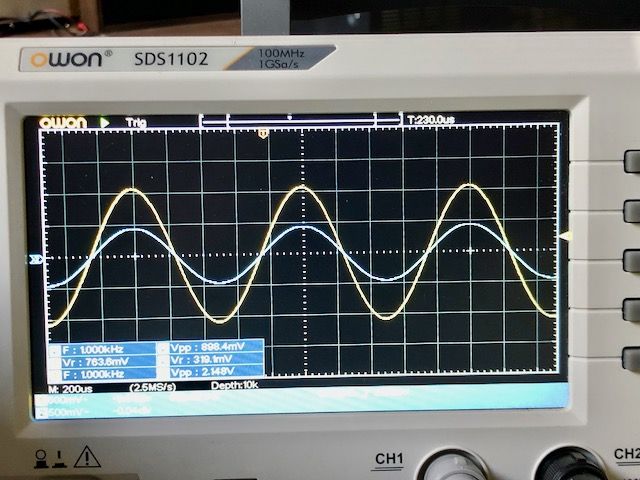640x480 pixels.
Task: Click the warning triangle symbol below the screen
Action: click(x=88, y=457)
